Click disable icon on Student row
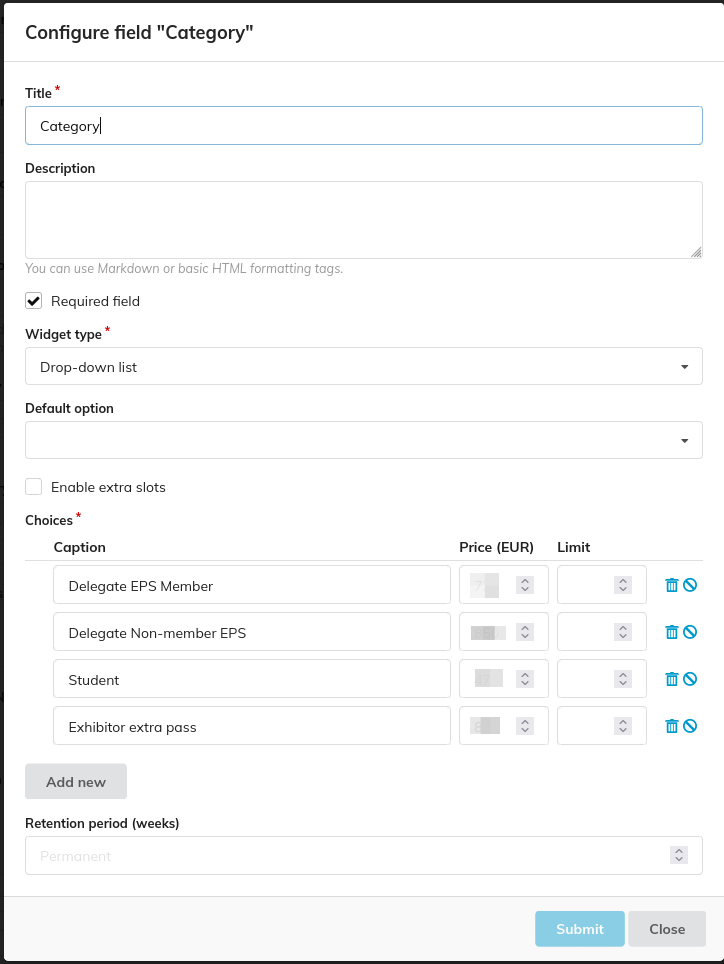Screen dimensions: 724x964 [x=690, y=679]
